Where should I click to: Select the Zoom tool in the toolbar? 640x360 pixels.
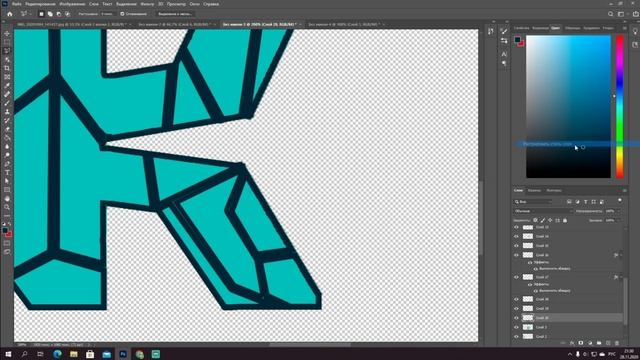click(x=7, y=207)
